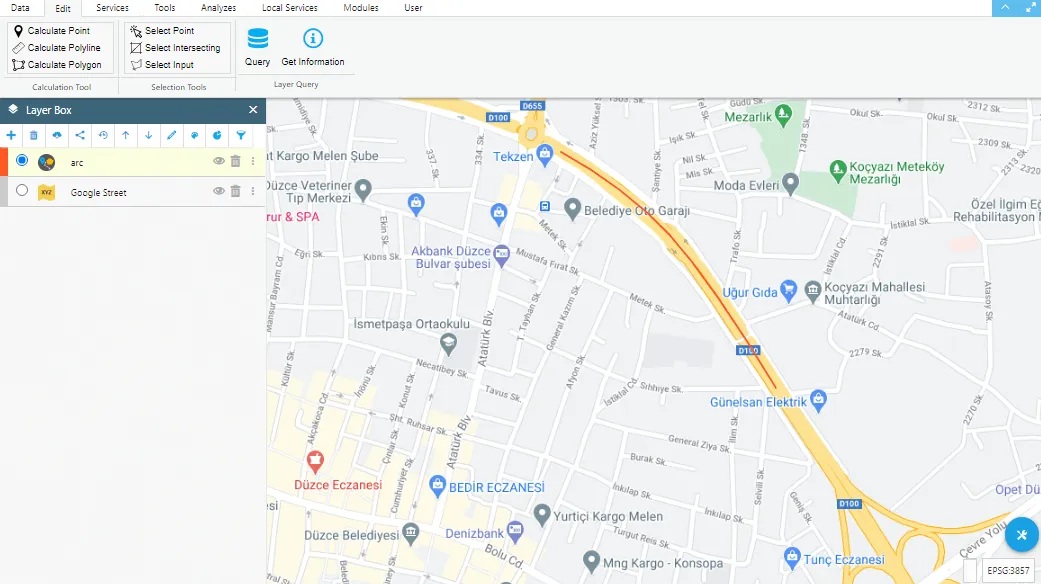Choose the Calculate Point tool
Image resolution: width=1041 pixels, height=584 pixels.
52,31
